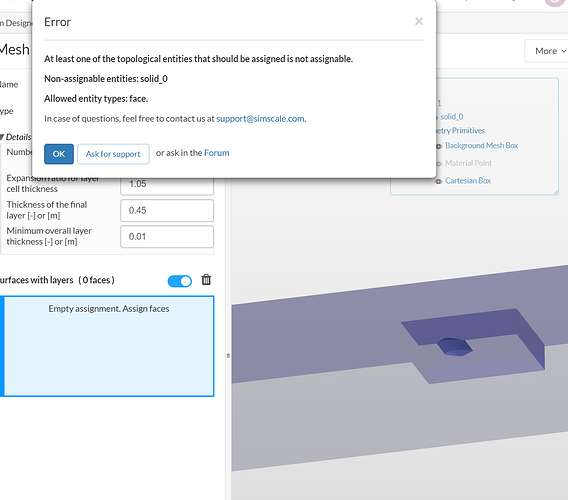Toggle the Surfaces with layers switch

(x=180, y=281)
